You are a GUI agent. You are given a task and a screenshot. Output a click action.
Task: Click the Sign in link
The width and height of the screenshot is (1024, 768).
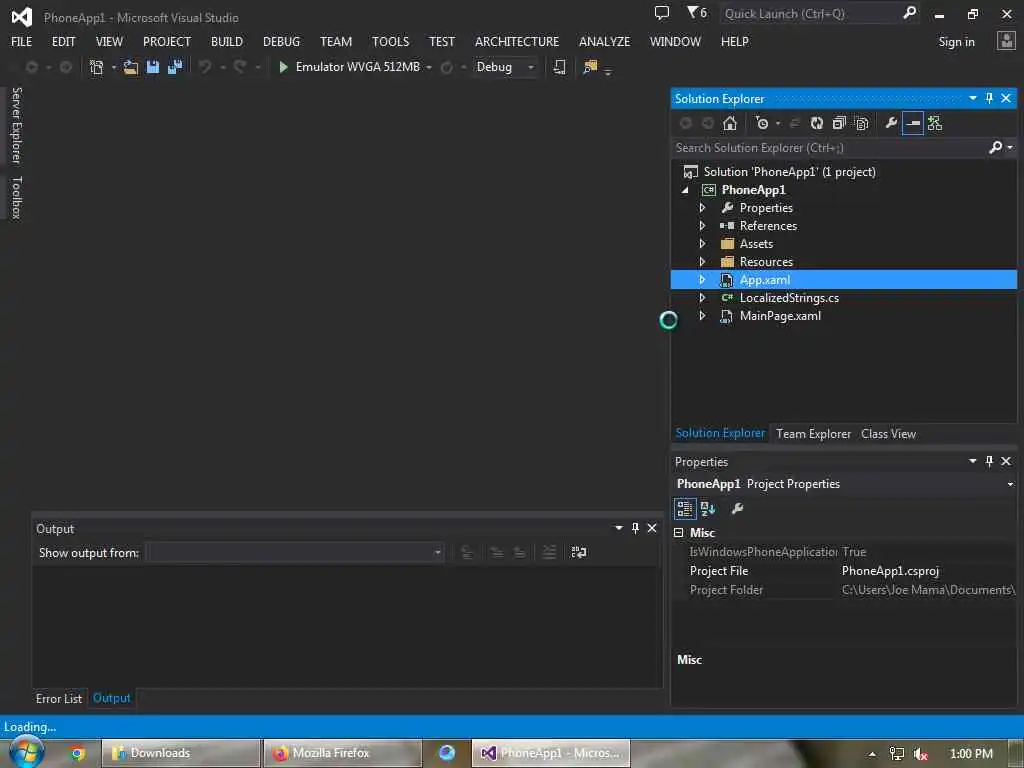957,42
